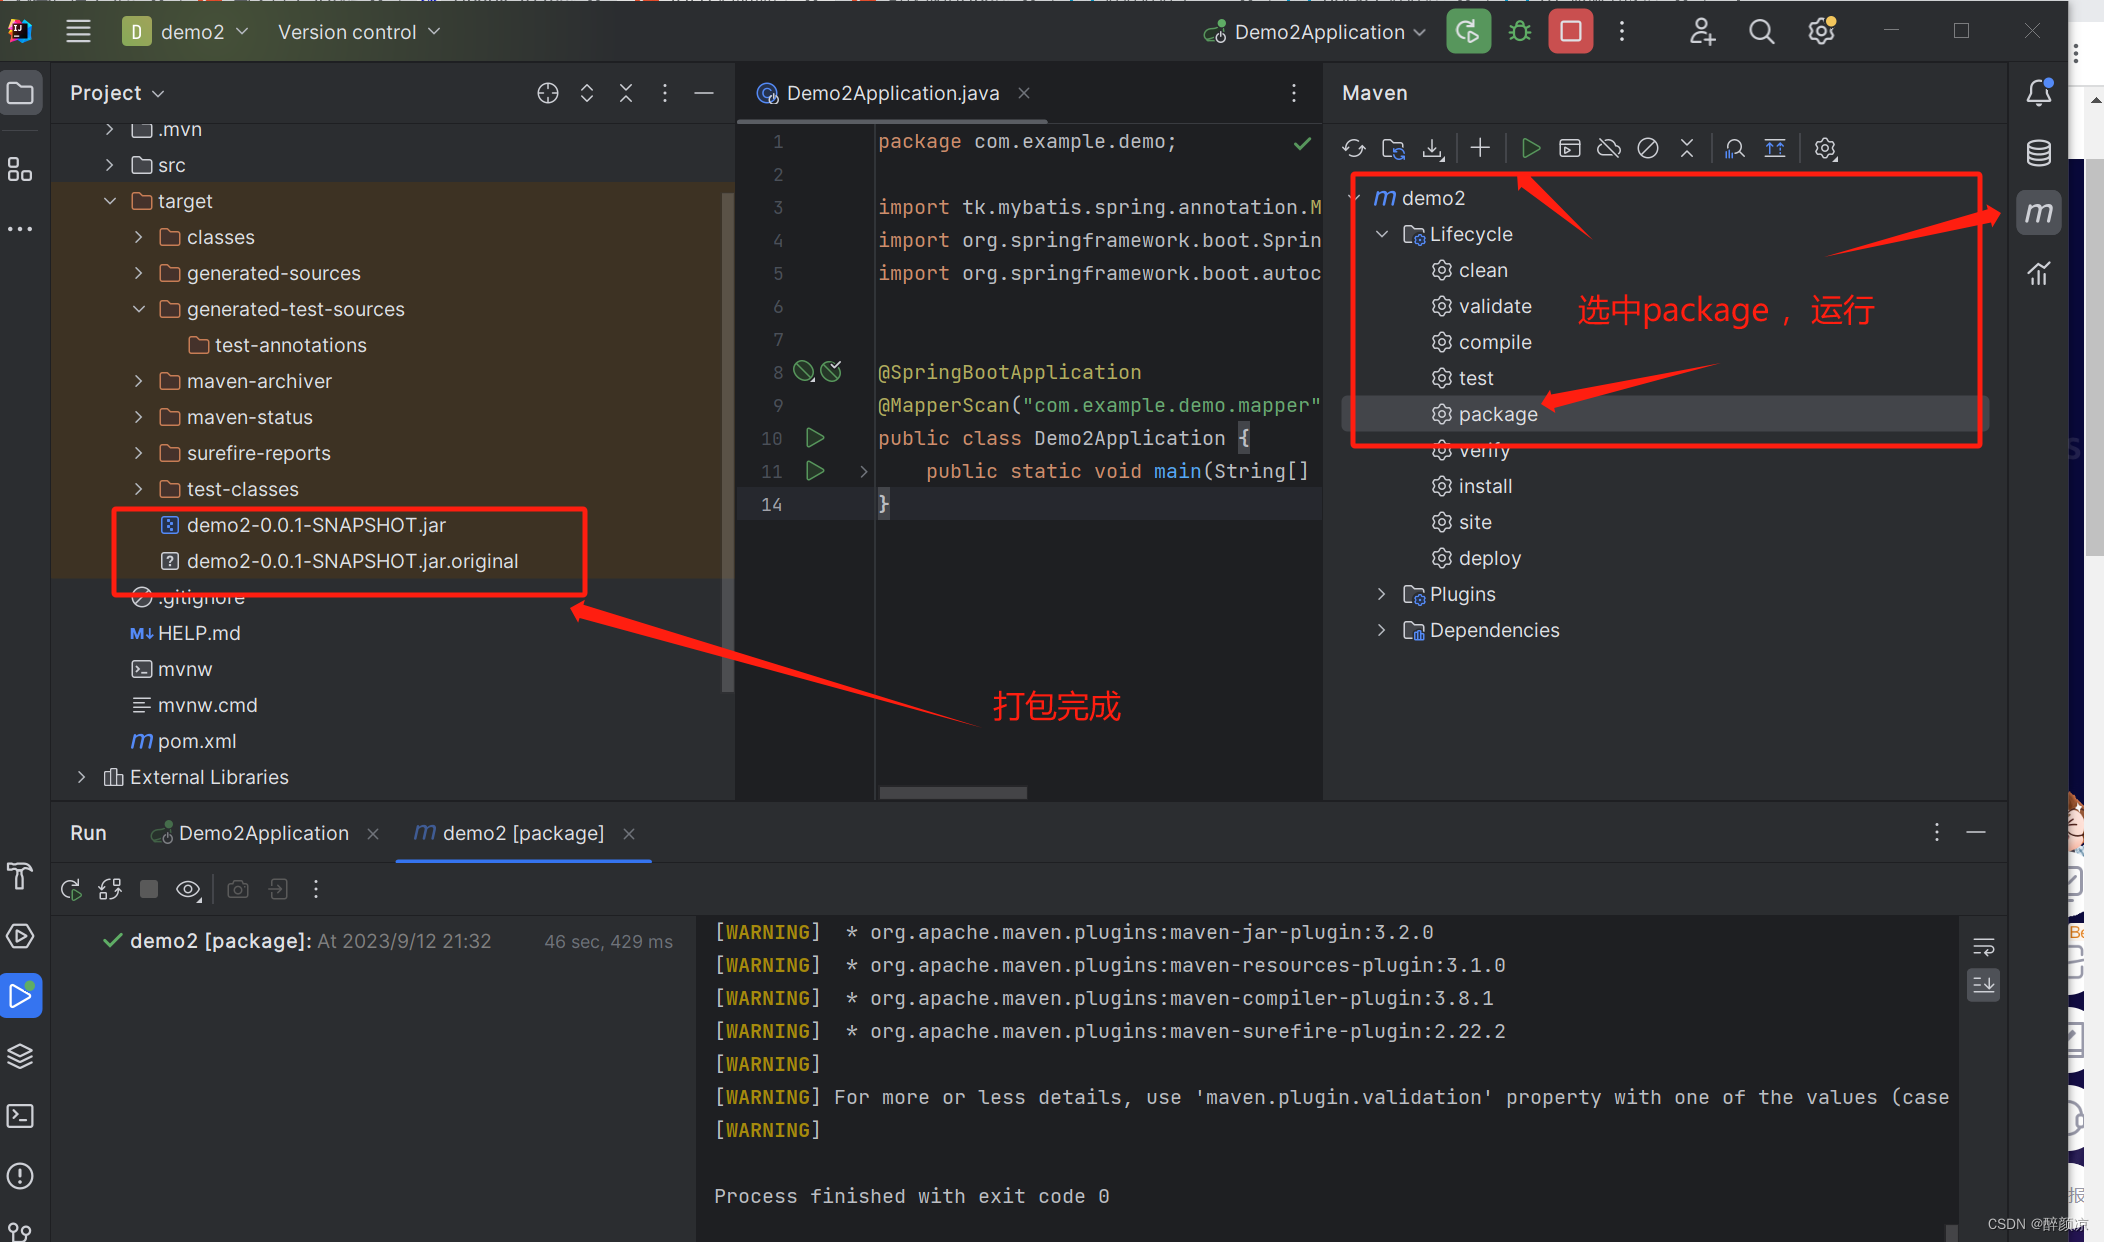
Task: Stop the running application
Action: pyautogui.click(x=1570, y=32)
